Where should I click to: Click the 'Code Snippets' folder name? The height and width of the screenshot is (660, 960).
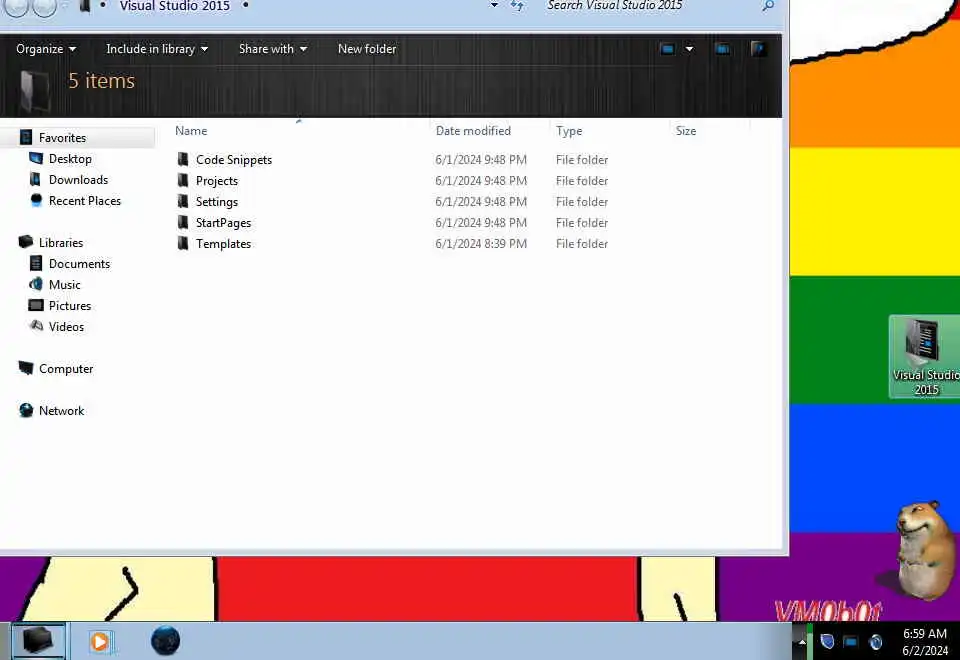pyautogui.click(x=234, y=160)
